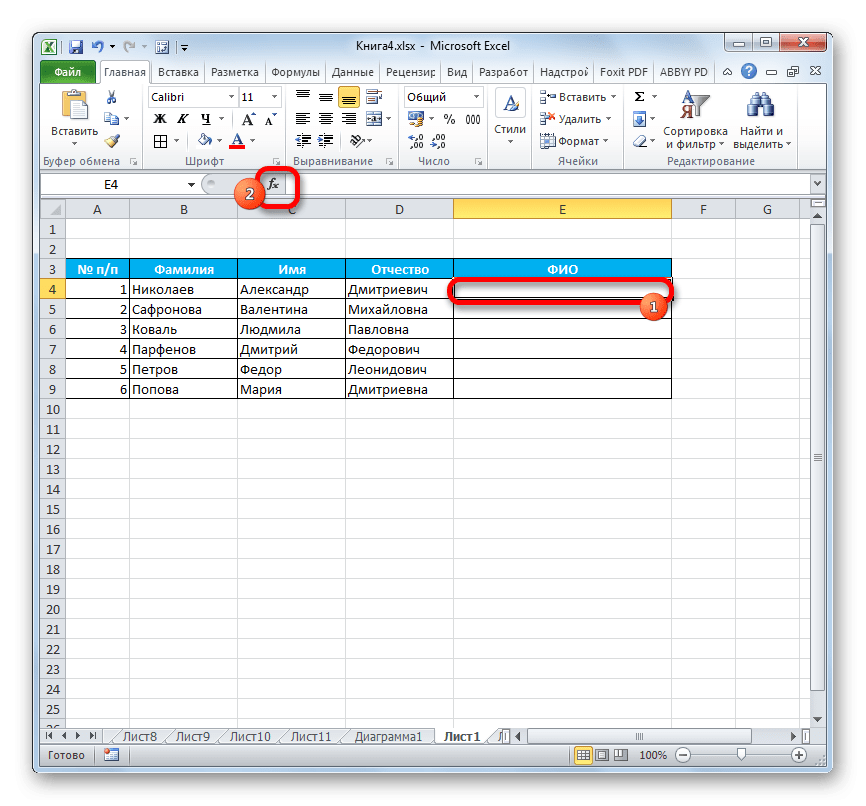The width and height of the screenshot is (866, 806).
Task: Click the Percent style icon
Action: pos(449,119)
